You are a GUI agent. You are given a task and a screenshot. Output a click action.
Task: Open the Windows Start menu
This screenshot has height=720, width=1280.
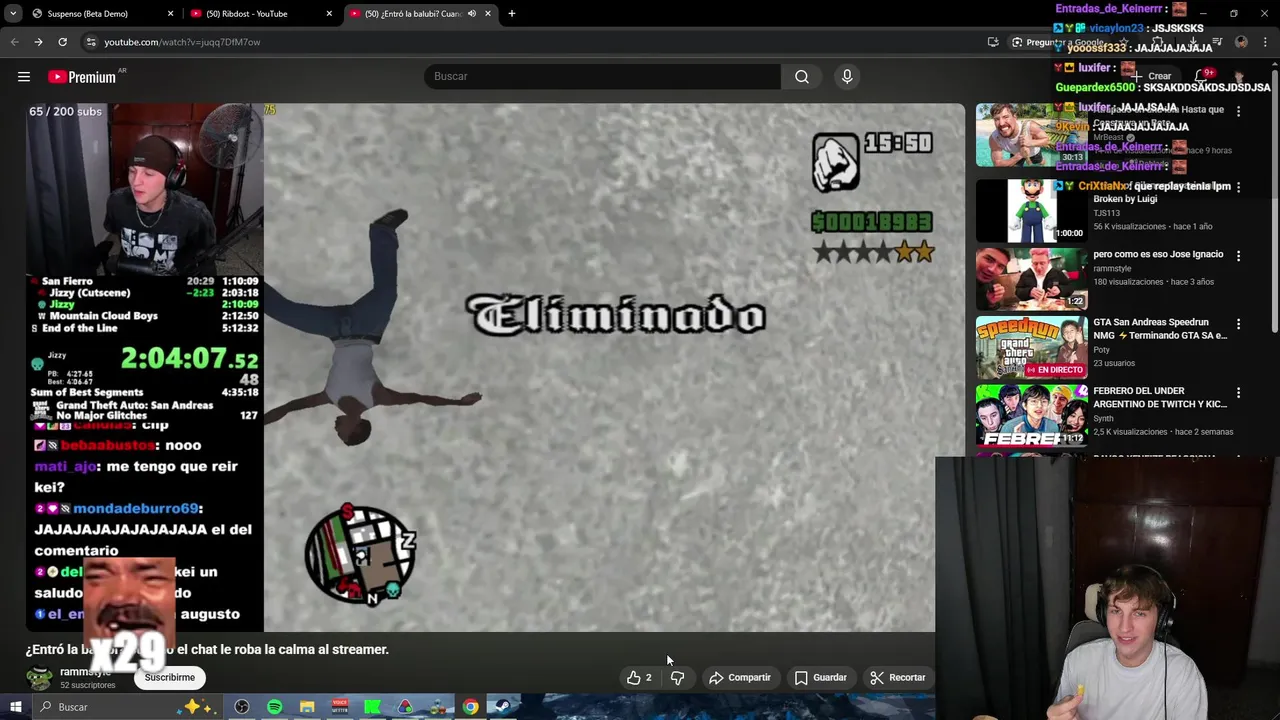(15, 707)
